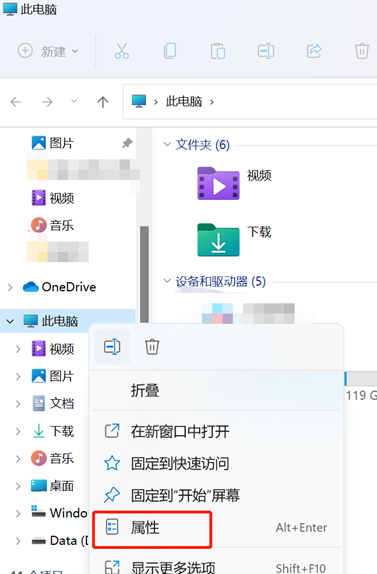Go up one folder level arrow
This screenshot has height=574, width=377.
tap(103, 102)
